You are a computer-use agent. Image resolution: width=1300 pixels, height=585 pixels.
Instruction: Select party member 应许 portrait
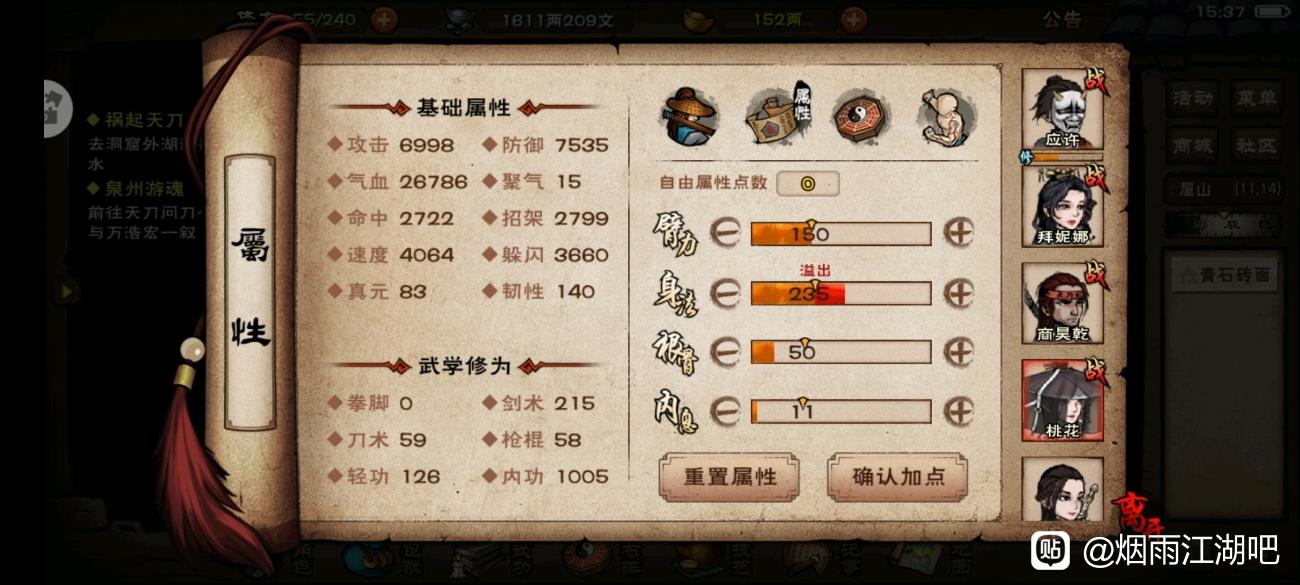[x=1062, y=111]
